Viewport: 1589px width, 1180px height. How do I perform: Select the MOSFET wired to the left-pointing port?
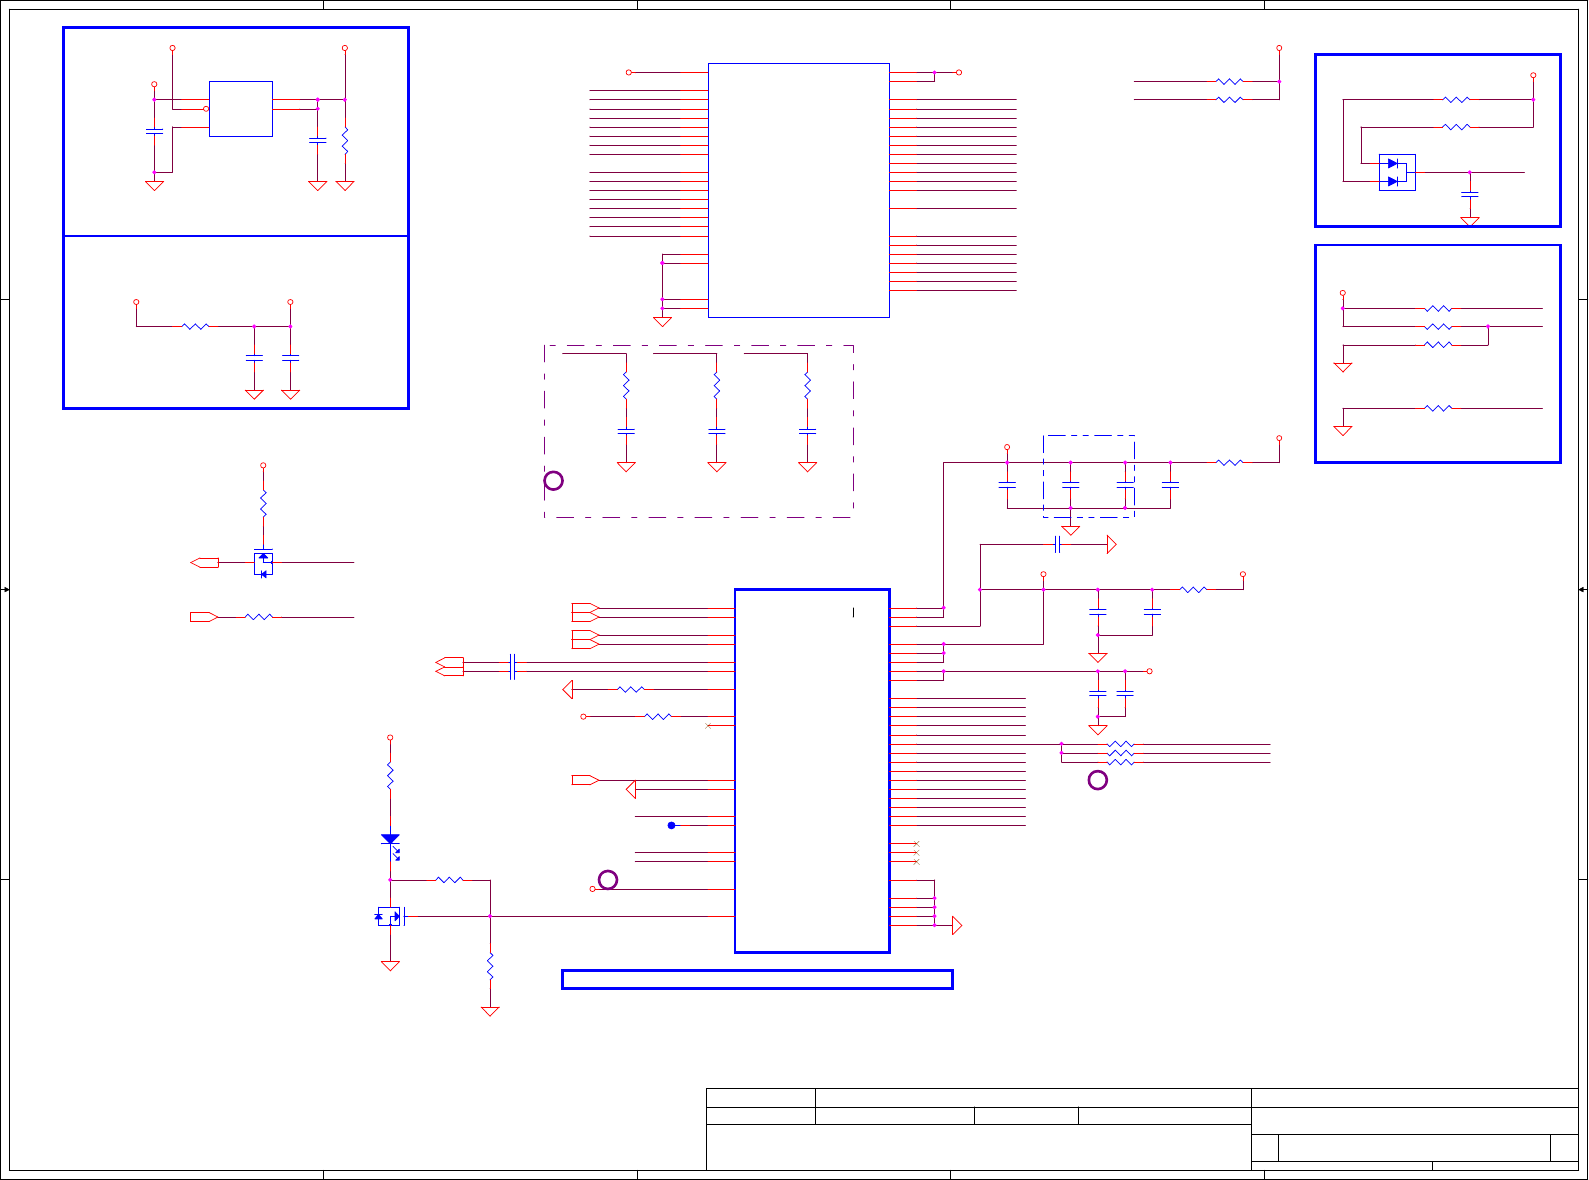pos(263,563)
